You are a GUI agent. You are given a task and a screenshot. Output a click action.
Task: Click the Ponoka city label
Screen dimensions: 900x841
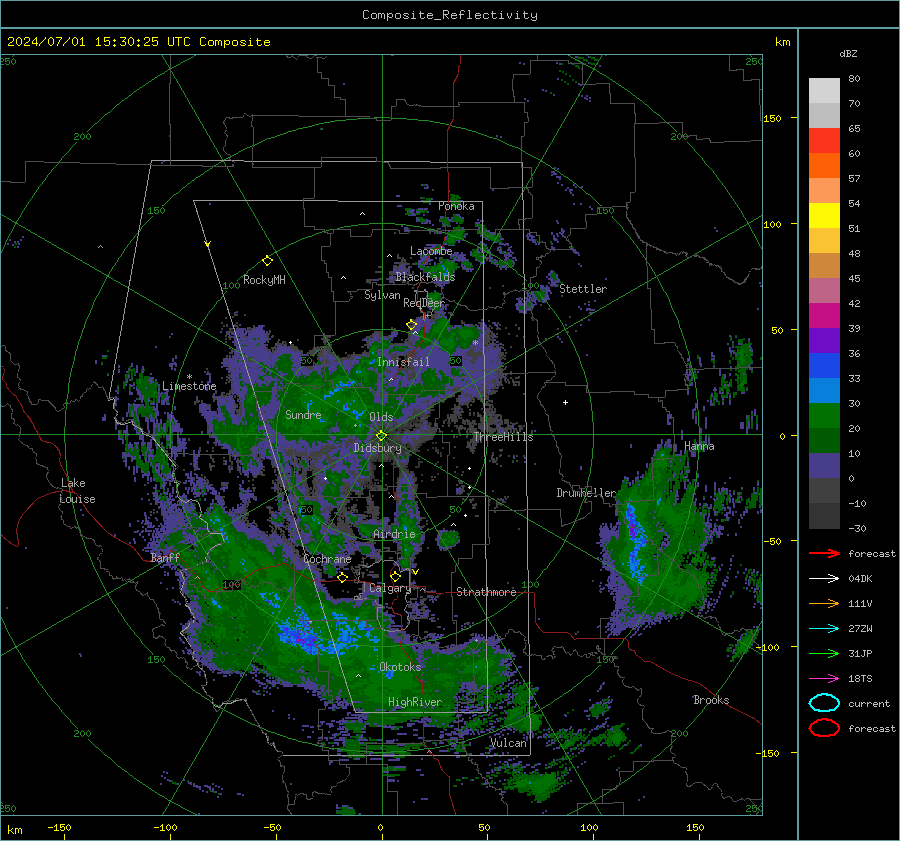(x=456, y=206)
